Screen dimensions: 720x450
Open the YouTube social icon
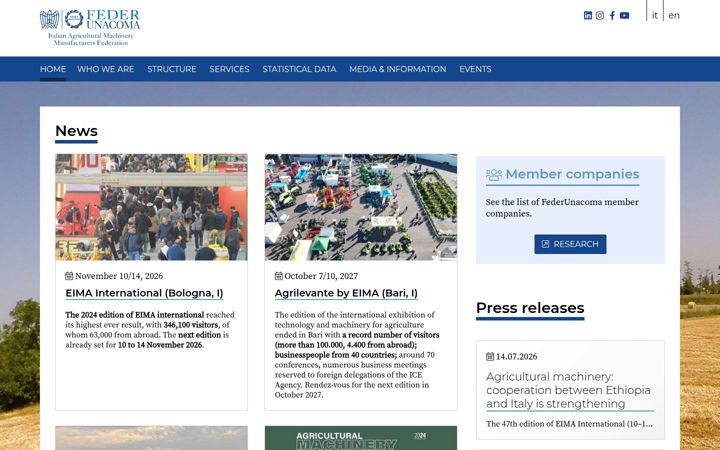(624, 15)
